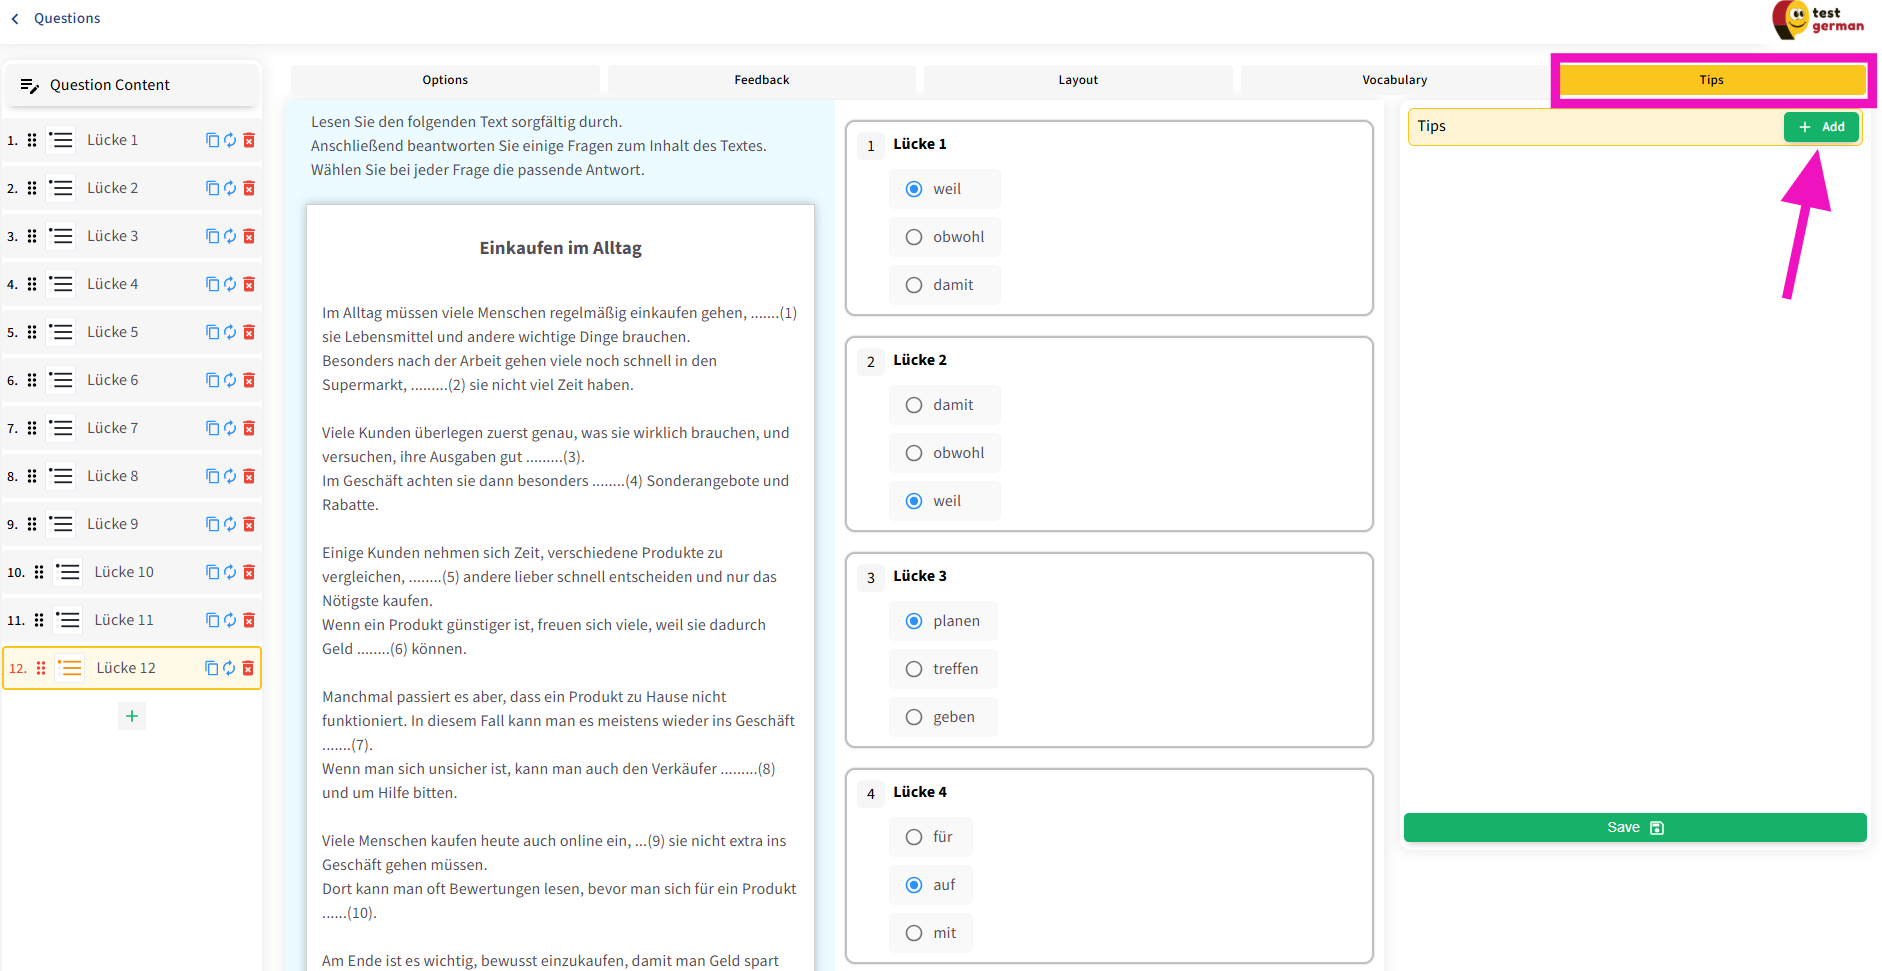Viewport: 1882px width, 971px height.
Task: Go back via the Questions chevron
Action: pos(16,19)
